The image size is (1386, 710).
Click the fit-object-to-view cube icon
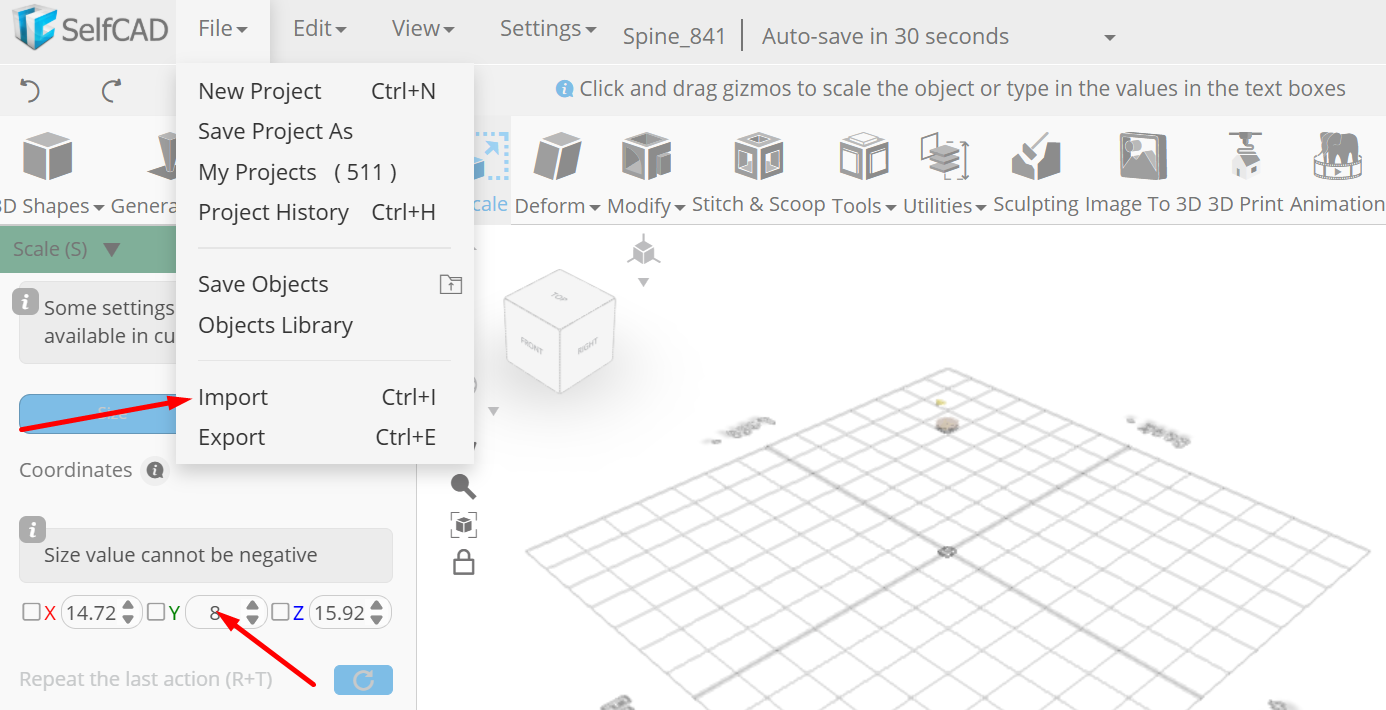coord(463,525)
